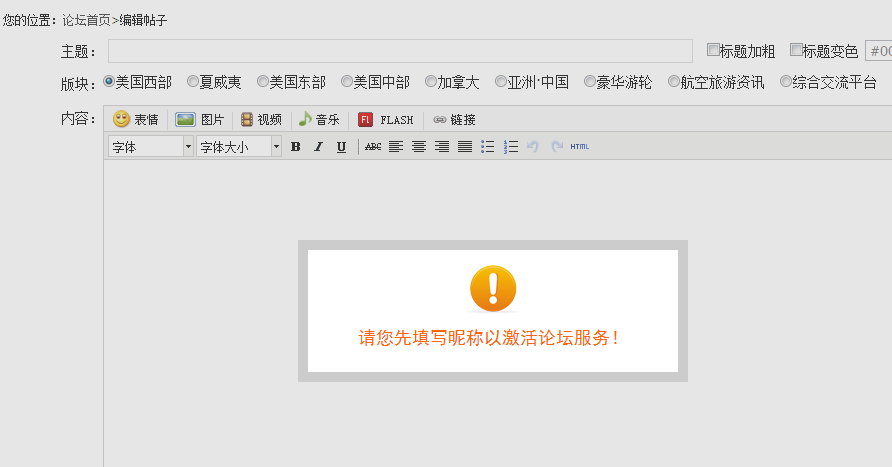Click the 编辑帖子 breadcrumb text

click(x=143, y=20)
